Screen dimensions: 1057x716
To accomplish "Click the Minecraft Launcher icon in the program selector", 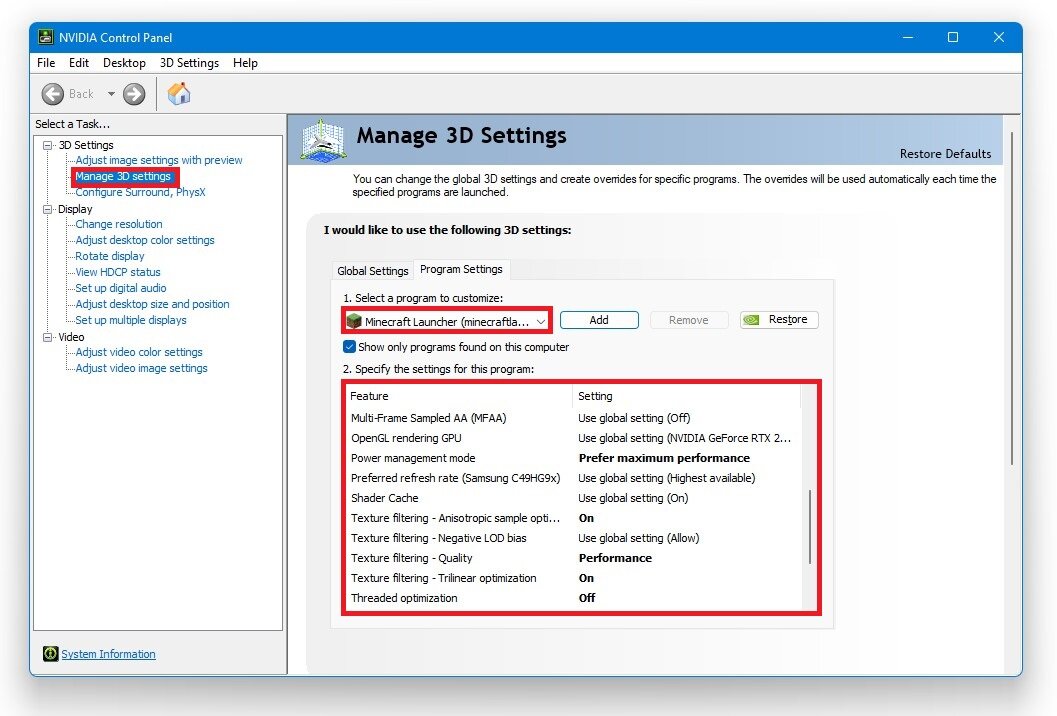I will pos(355,320).
